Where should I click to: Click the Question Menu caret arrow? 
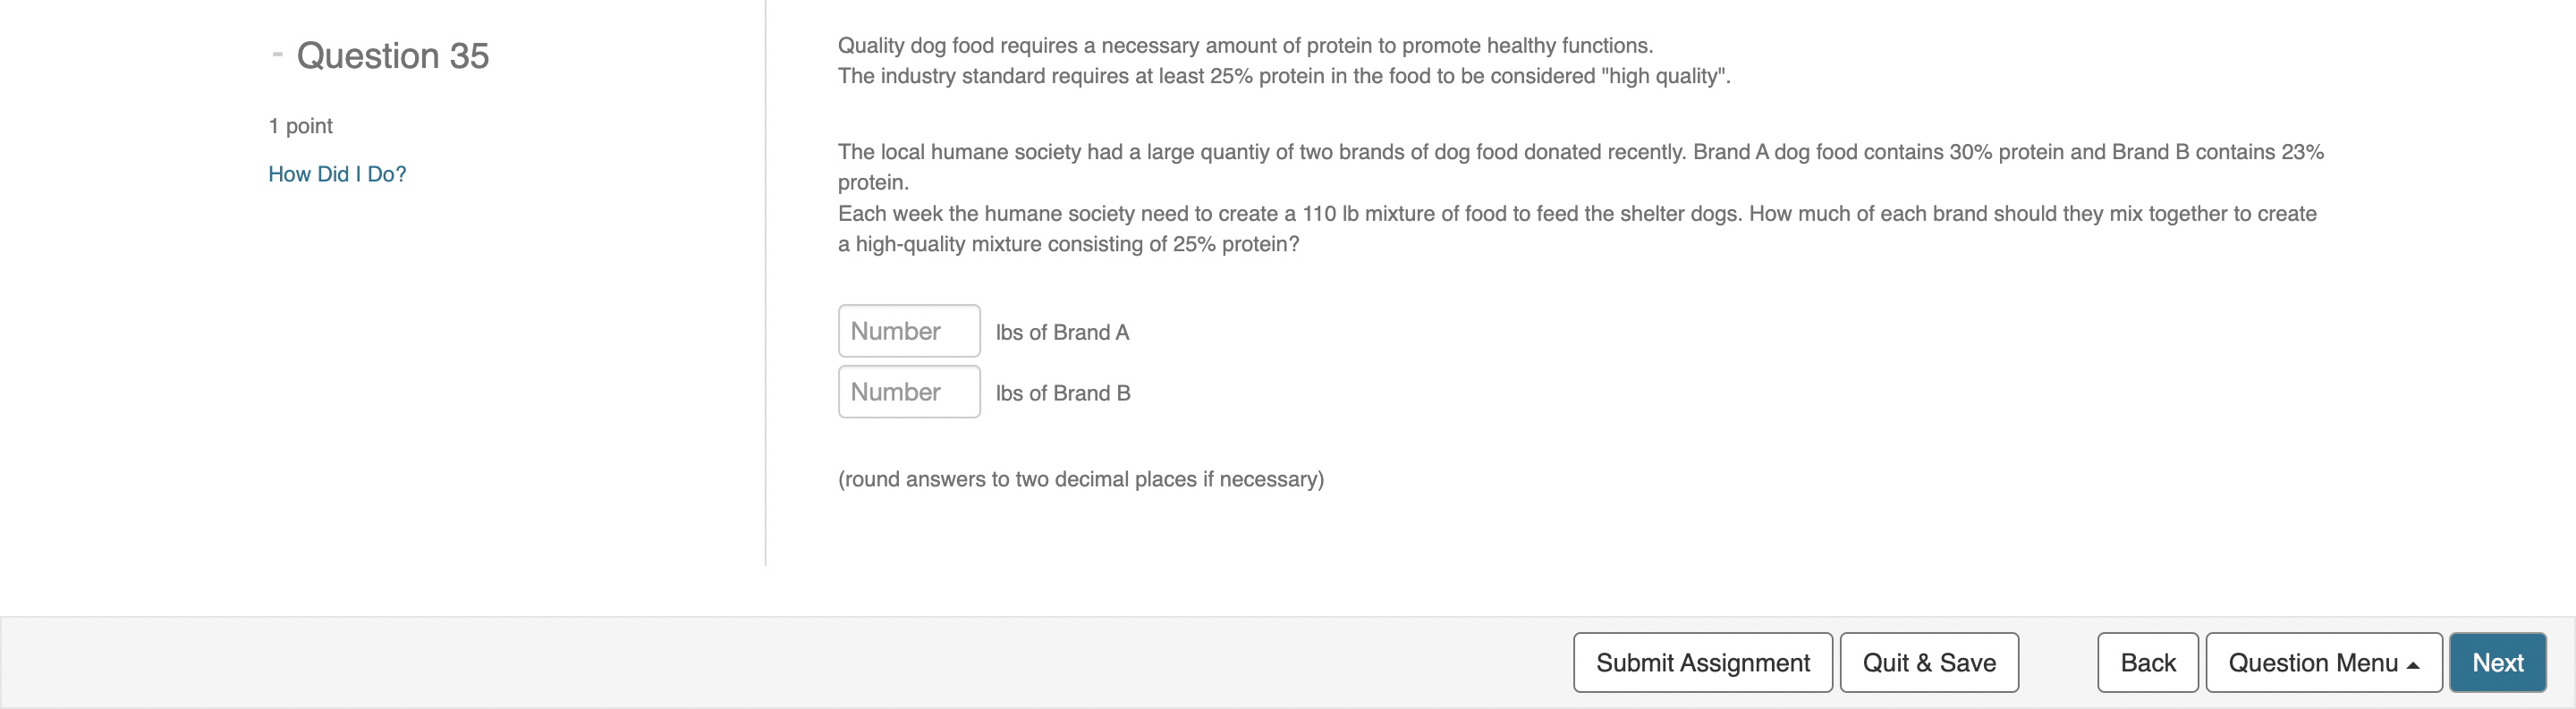point(2413,665)
